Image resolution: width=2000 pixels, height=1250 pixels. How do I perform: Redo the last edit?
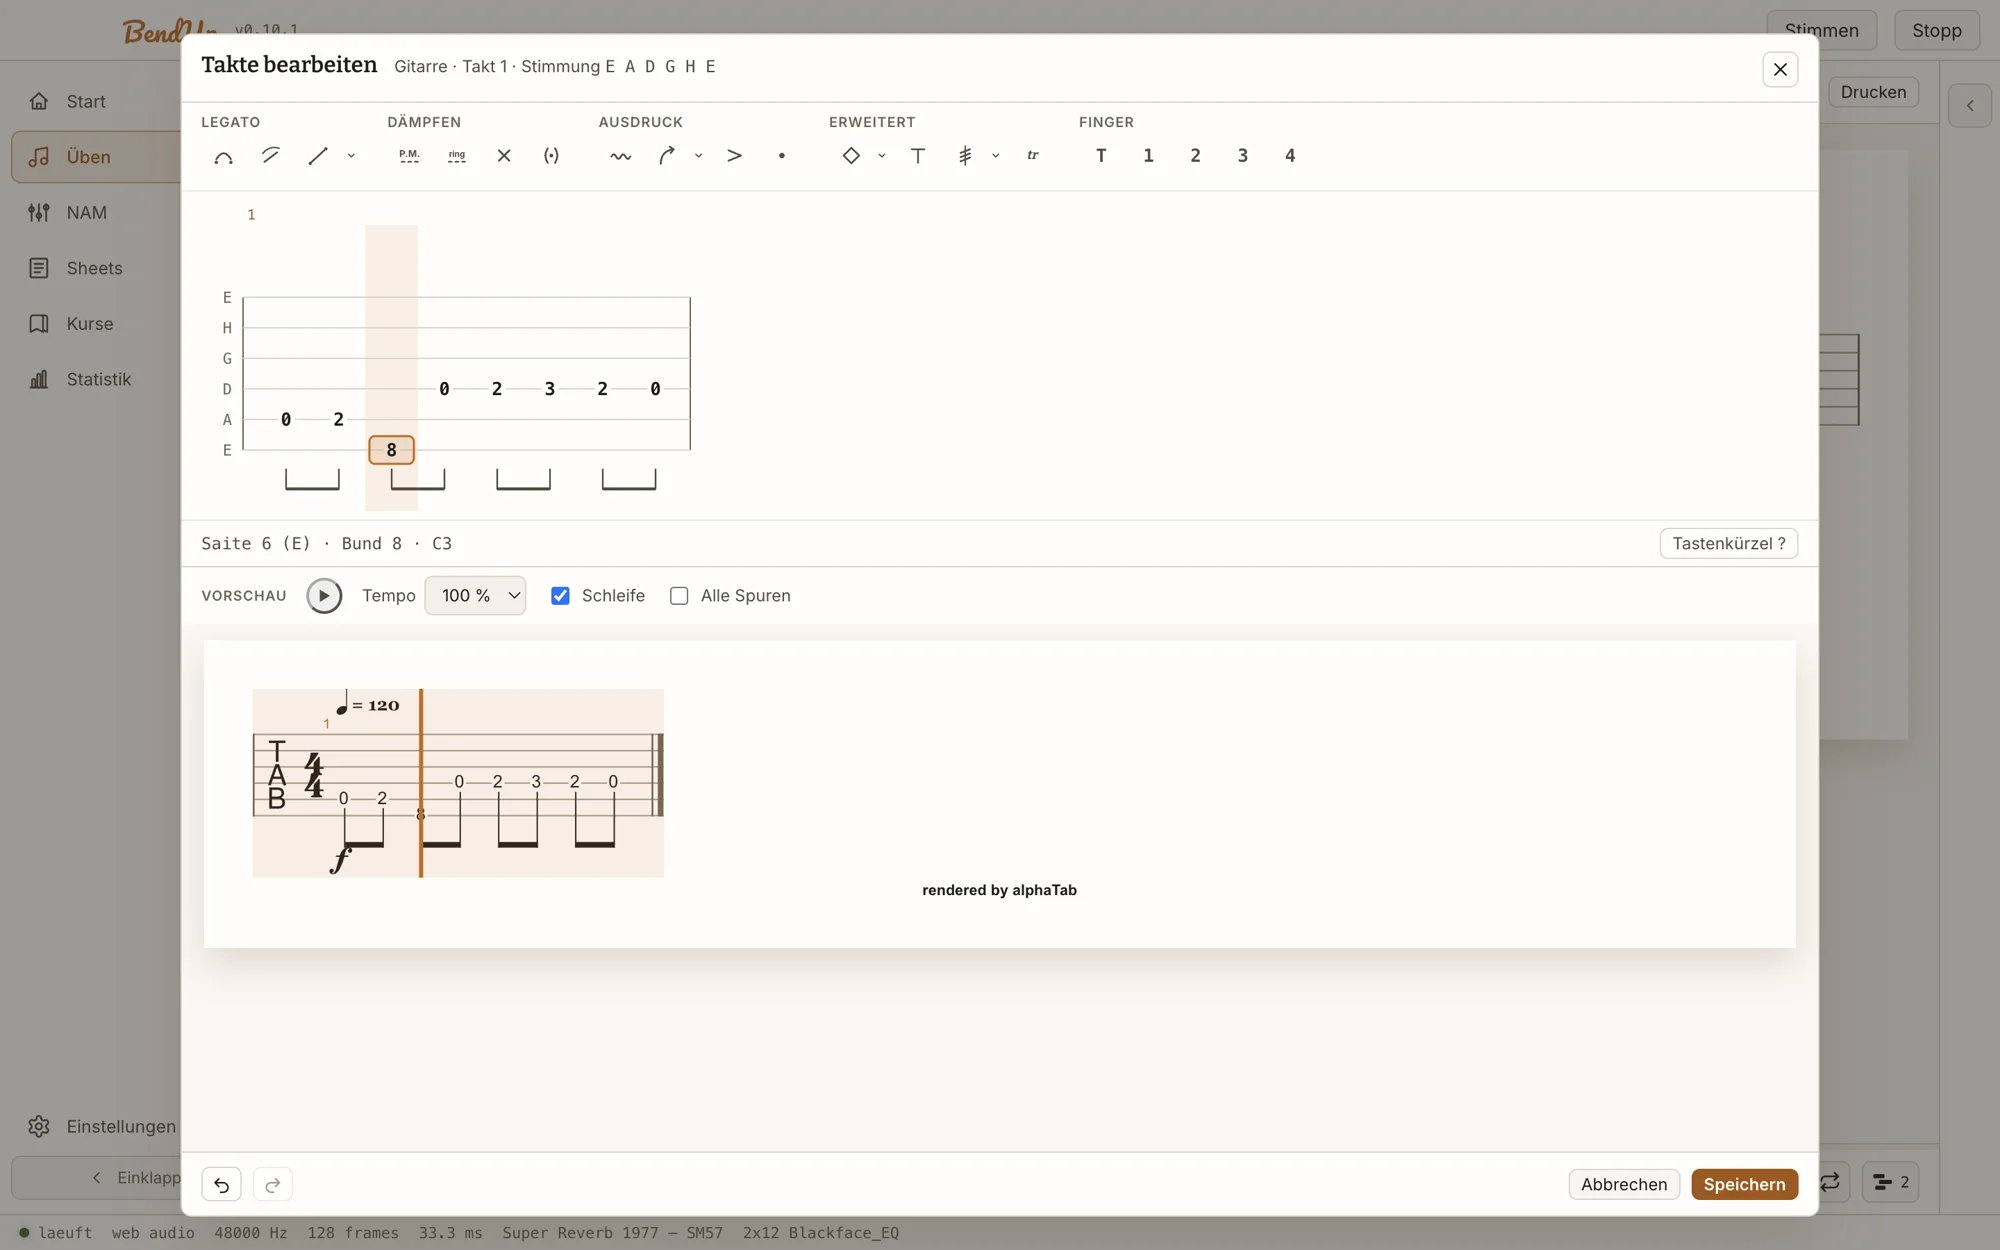tap(273, 1185)
